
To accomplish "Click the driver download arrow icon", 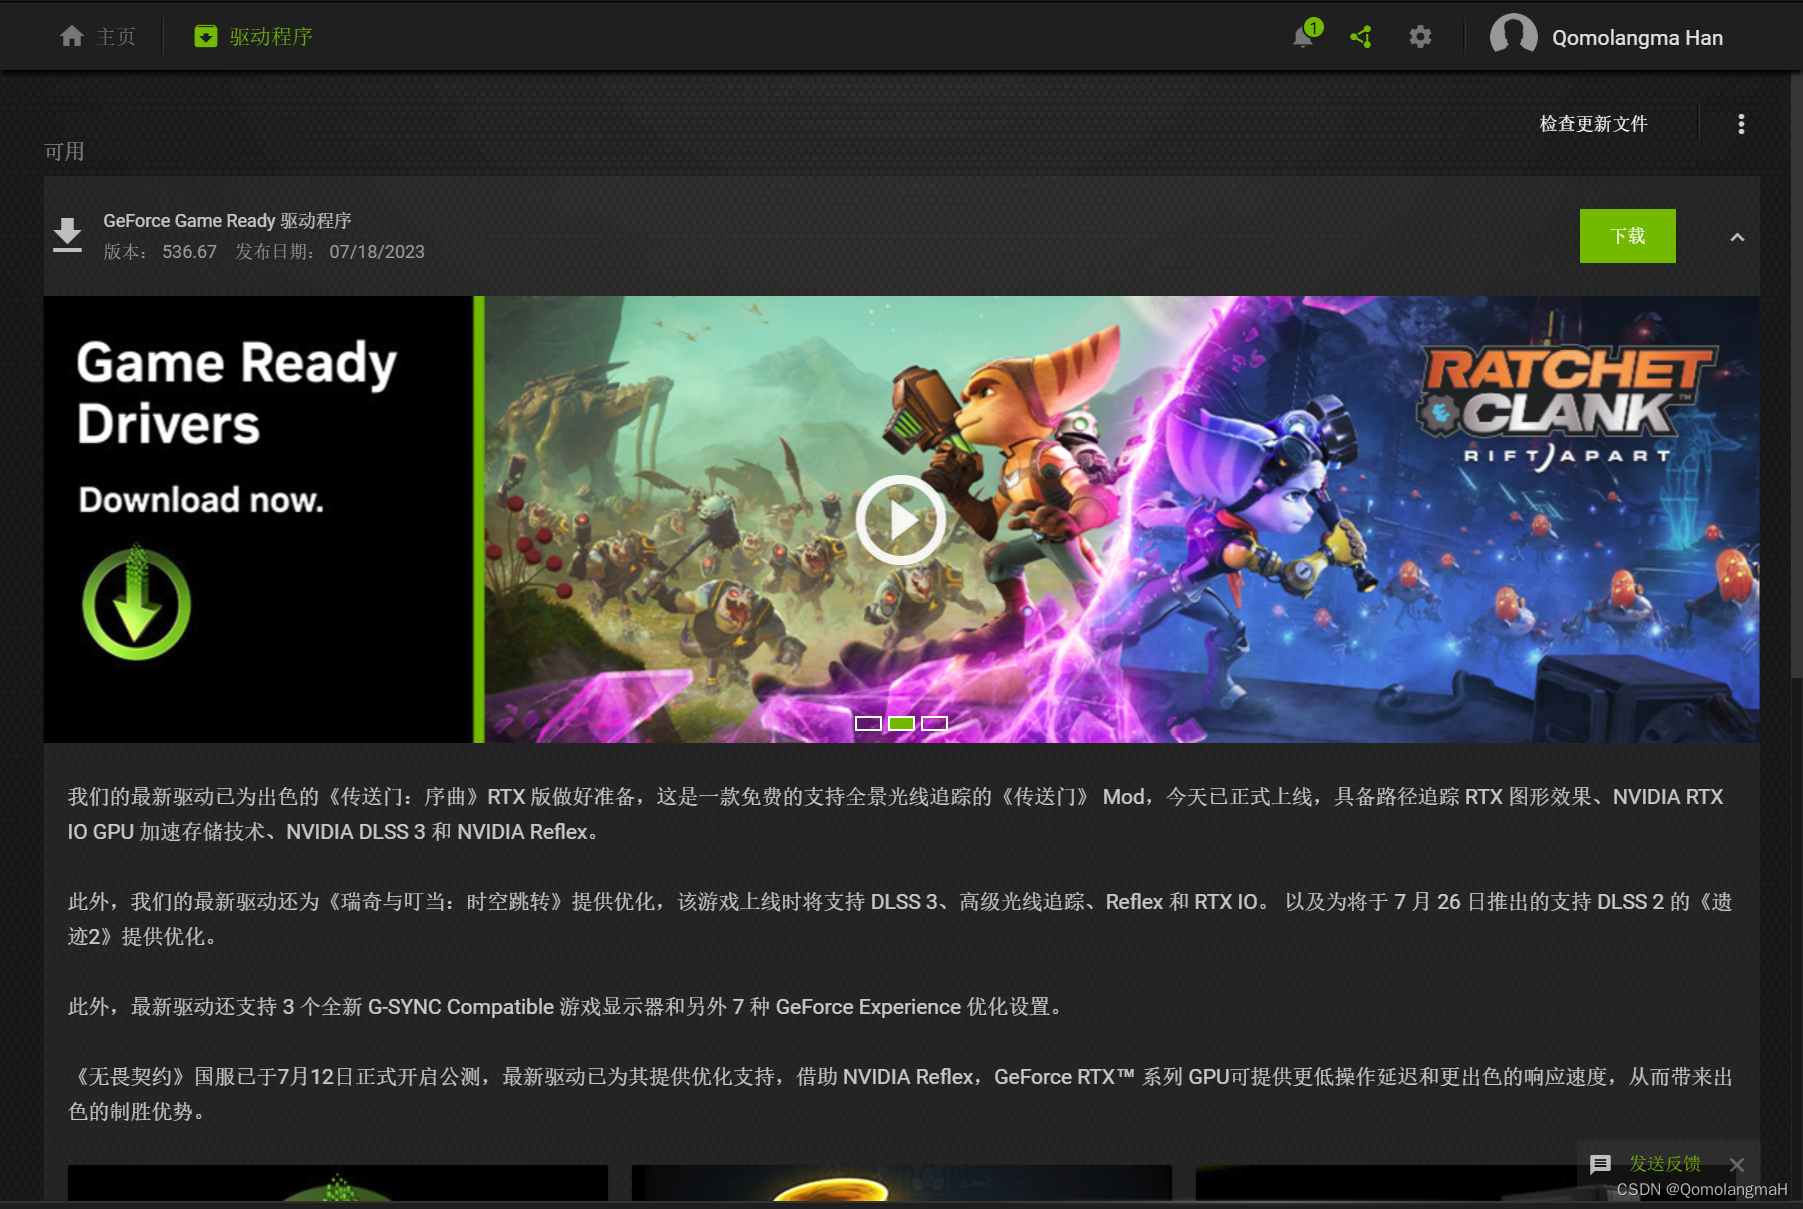I will click(68, 235).
